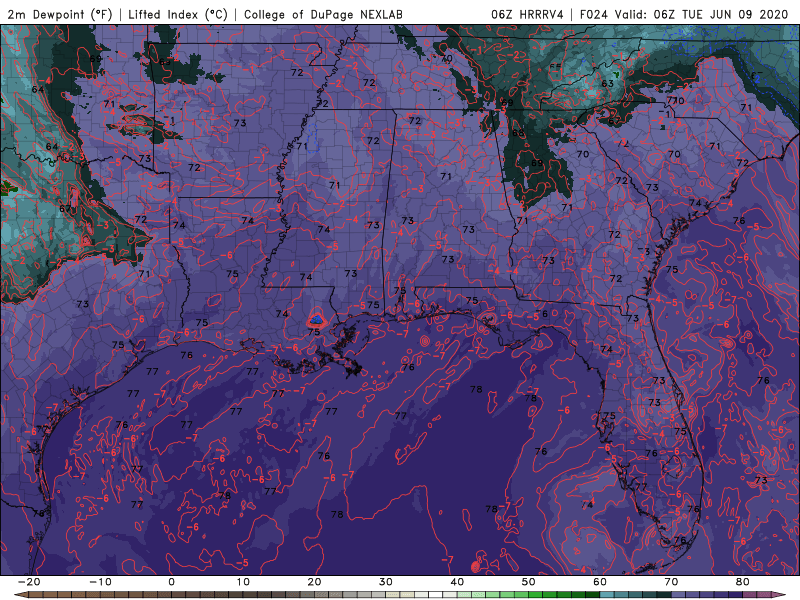Screen dimensions: 800x600
Task: Click the 'F024' forecast hour label
Action: (x=593, y=14)
